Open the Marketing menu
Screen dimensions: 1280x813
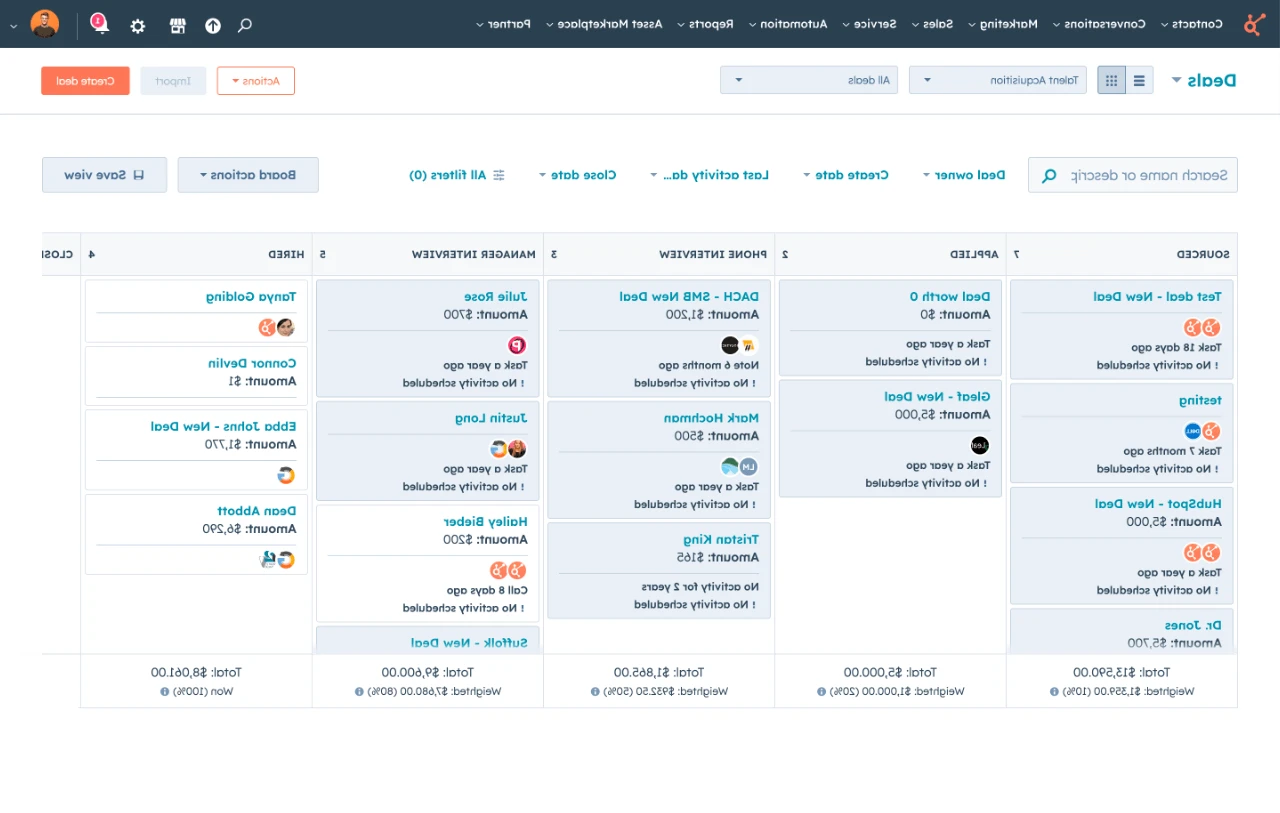[1002, 24]
